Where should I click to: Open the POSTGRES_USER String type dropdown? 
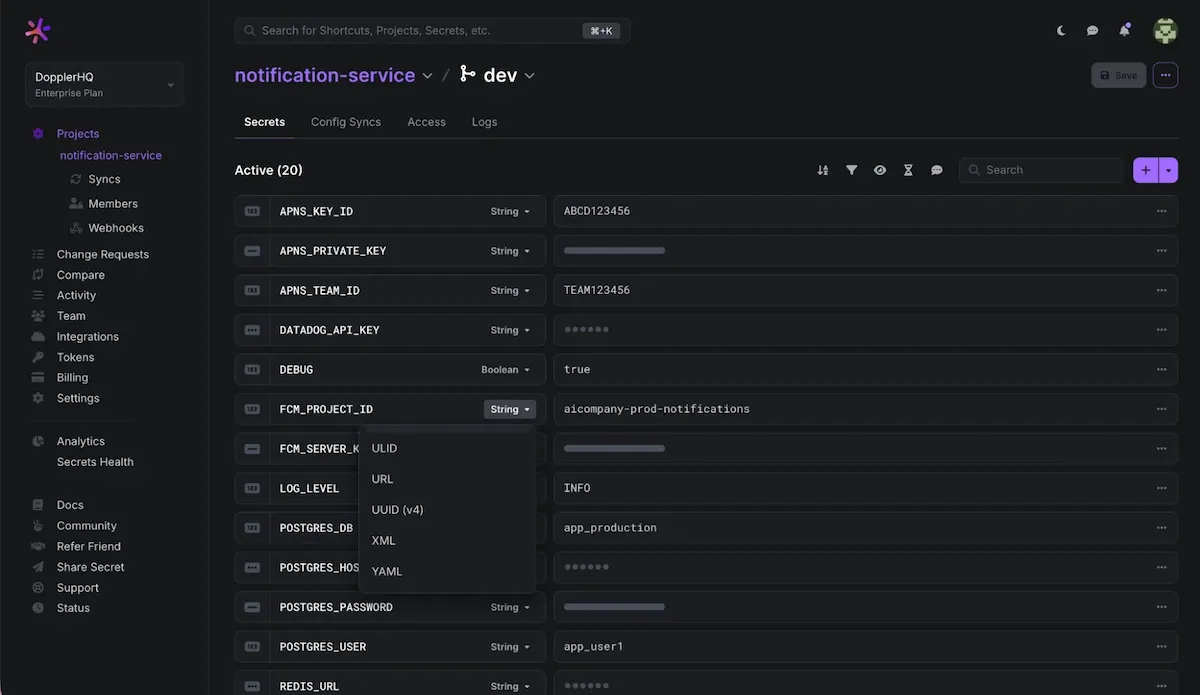click(x=510, y=647)
